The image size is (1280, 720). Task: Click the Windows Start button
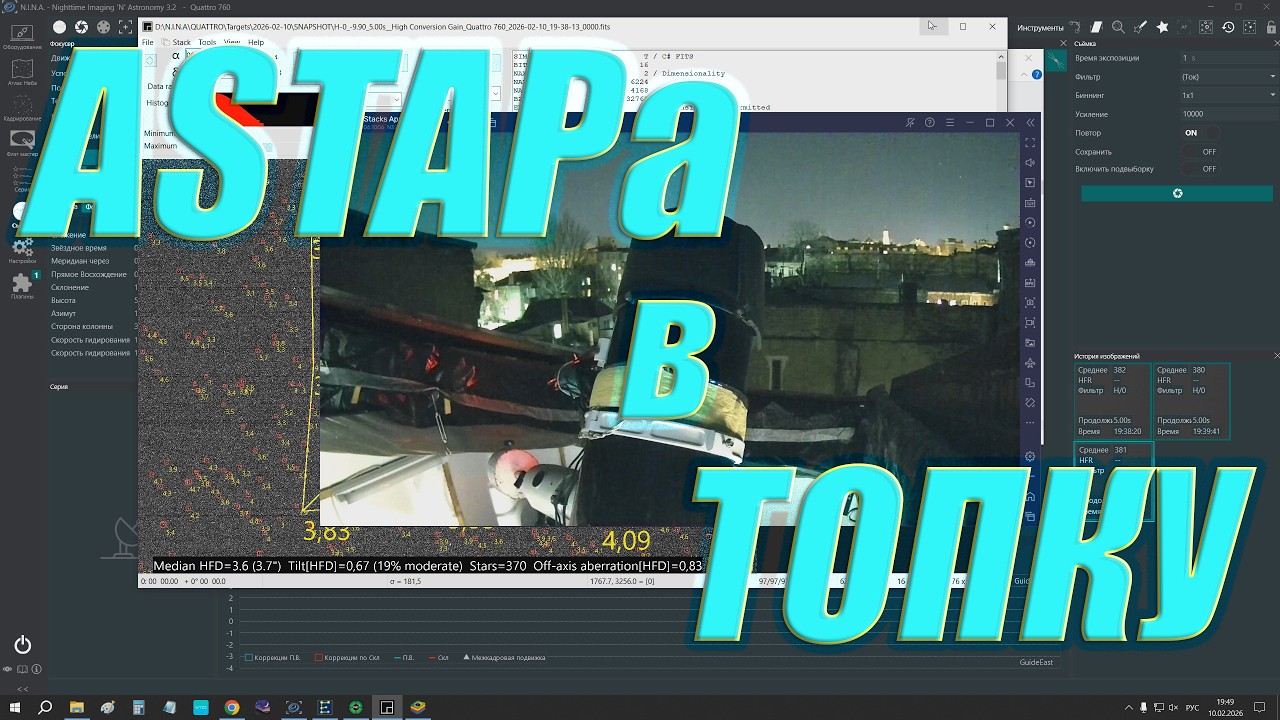[15, 707]
